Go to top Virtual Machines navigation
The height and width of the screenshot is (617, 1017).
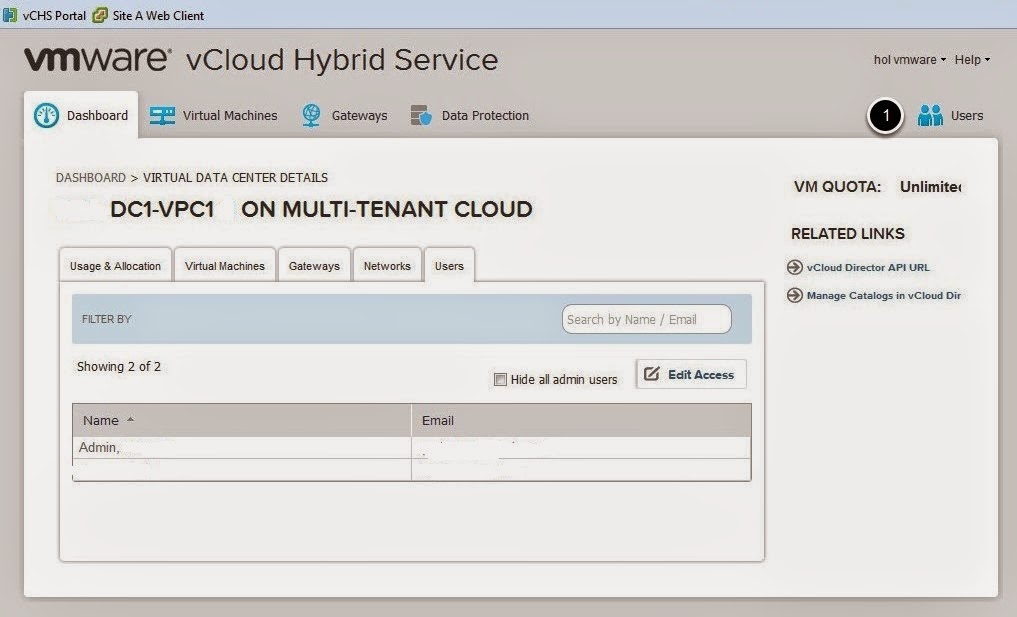click(x=214, y=115)
